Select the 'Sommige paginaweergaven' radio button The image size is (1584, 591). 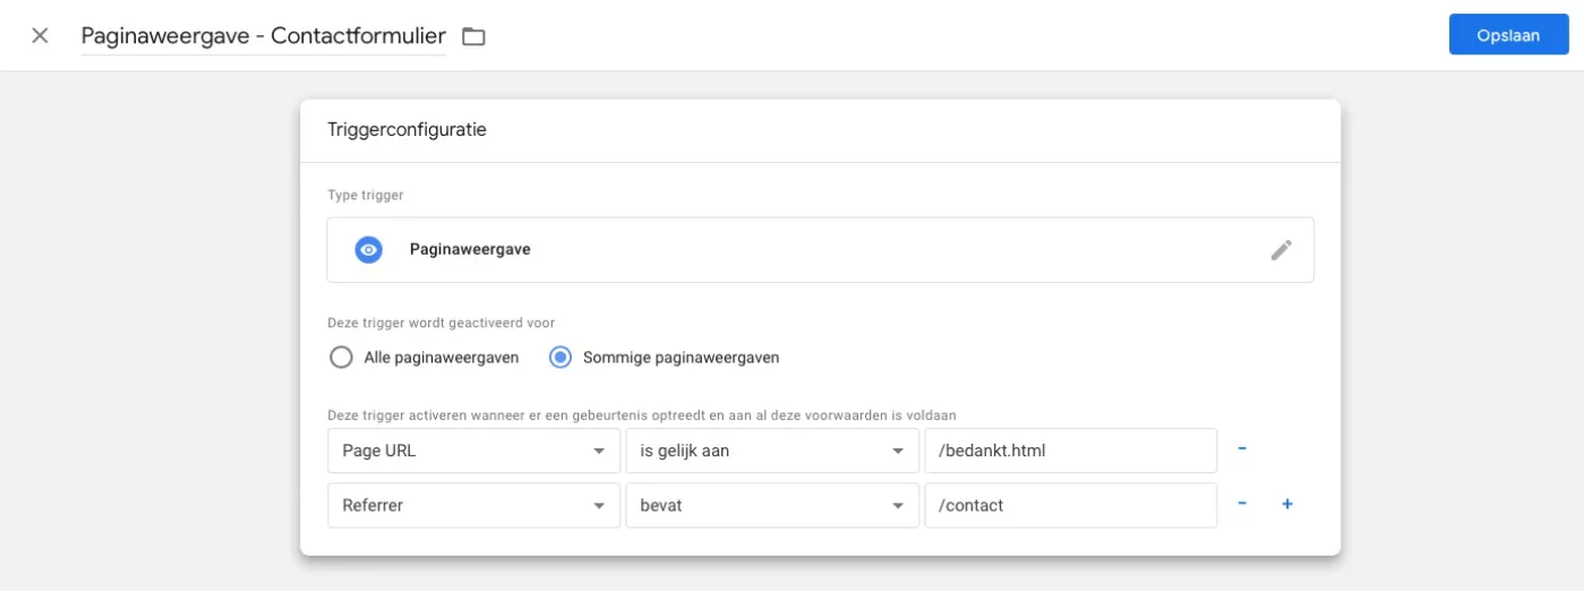click(560, 357)
